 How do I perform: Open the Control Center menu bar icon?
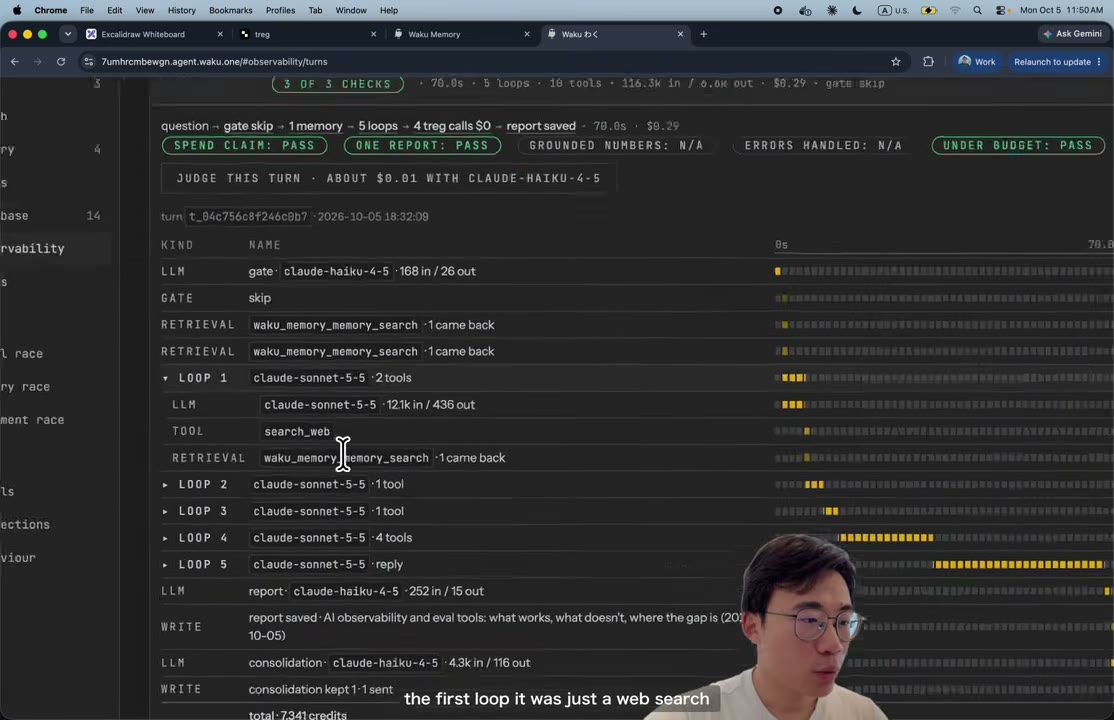pyautogui.click(x=1001, y=11)
